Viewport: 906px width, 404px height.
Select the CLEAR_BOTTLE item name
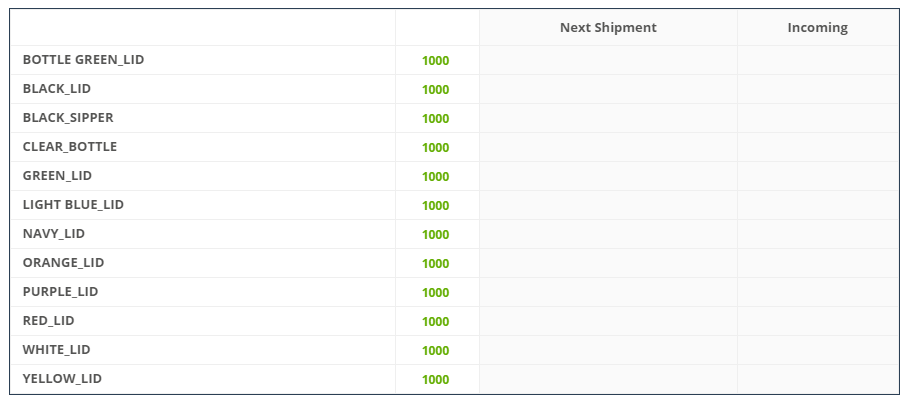[70, 146]
